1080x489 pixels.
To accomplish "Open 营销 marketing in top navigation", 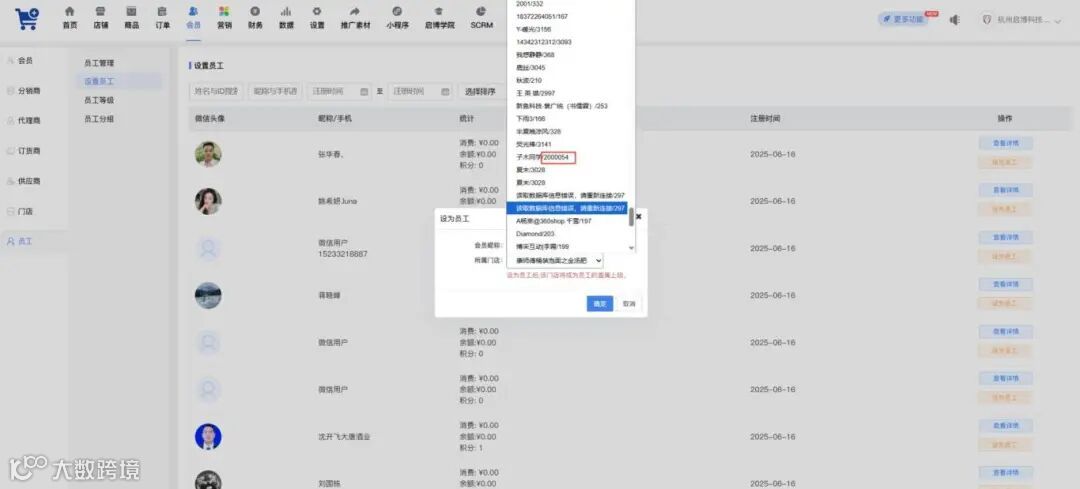I will 224,18.
